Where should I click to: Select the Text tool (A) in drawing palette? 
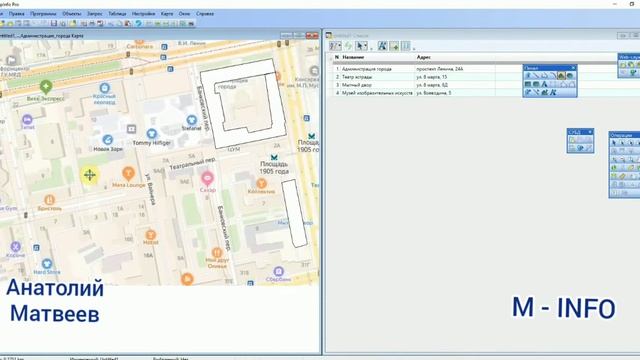coord(544,84)
